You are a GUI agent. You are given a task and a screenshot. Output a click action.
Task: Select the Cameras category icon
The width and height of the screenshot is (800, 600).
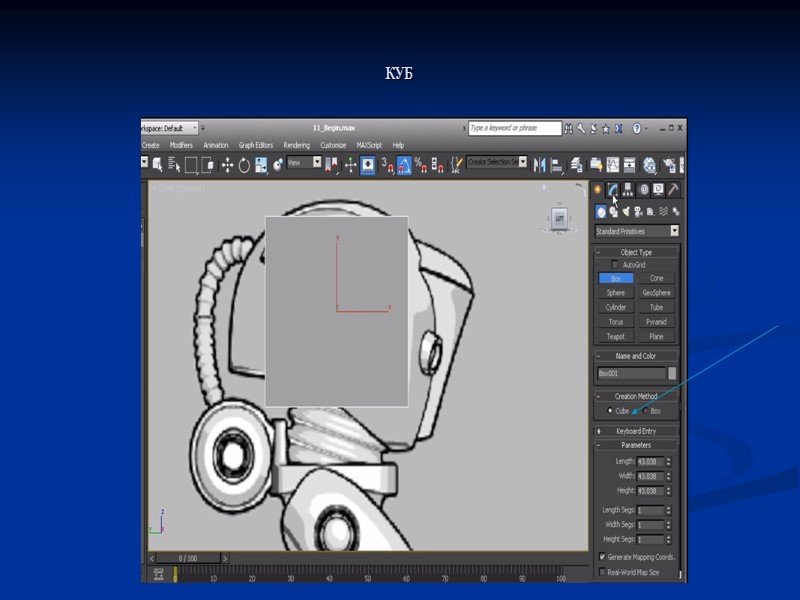tap(638, 211)
